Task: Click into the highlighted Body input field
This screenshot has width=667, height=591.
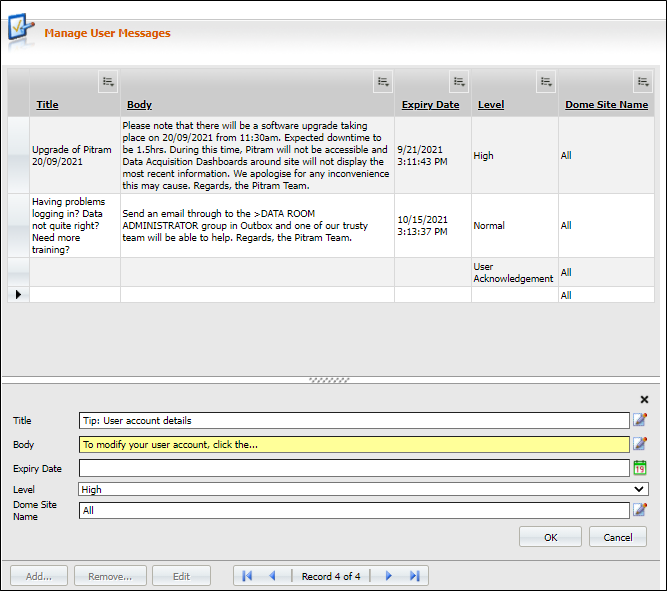Action: click(x=354, y=444)
